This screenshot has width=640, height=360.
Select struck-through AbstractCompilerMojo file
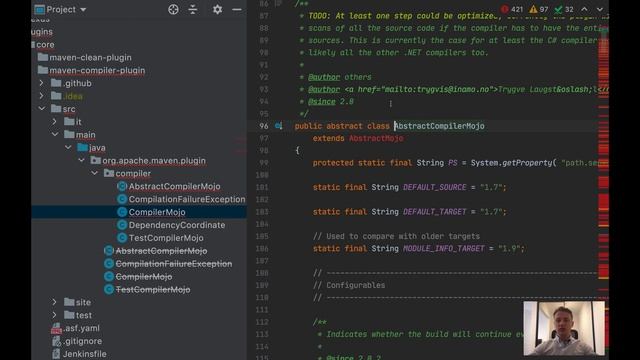(161, 251)
